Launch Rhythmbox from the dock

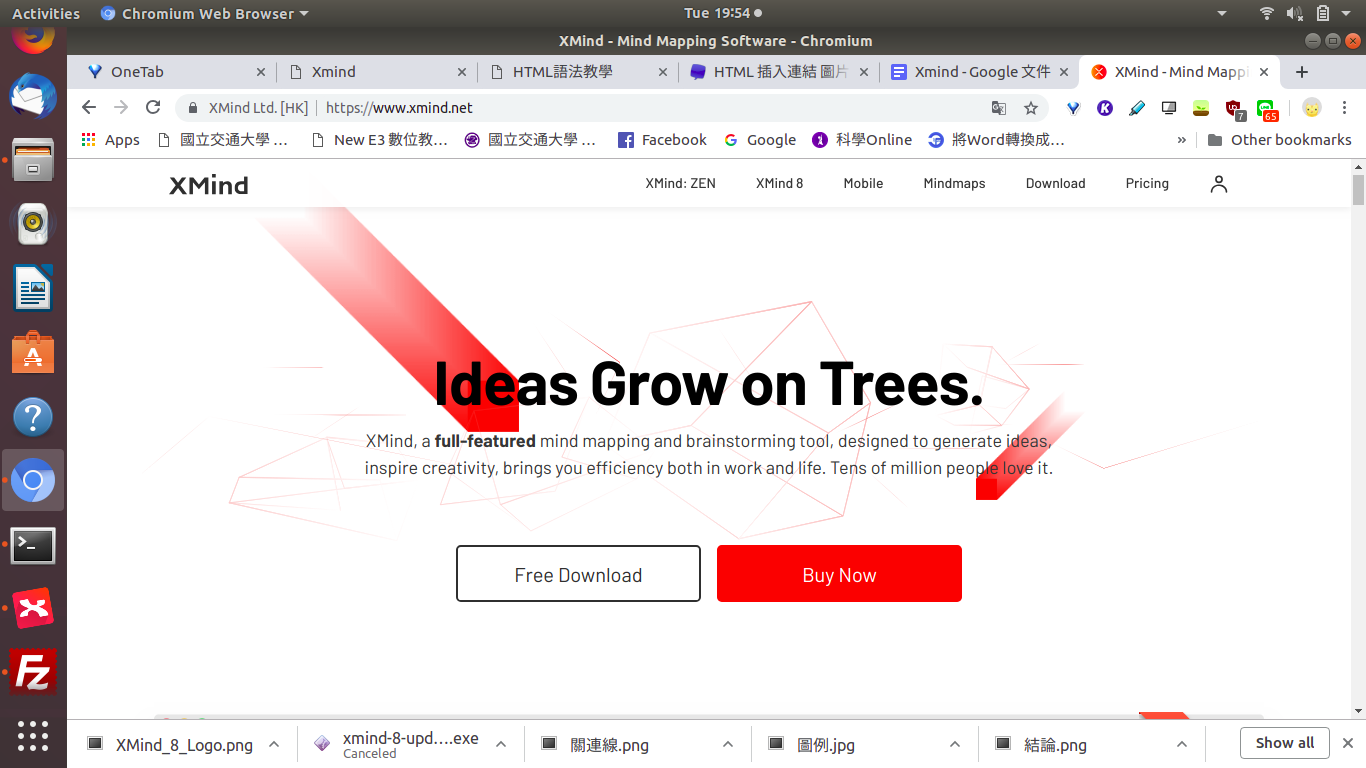[33, 224]
